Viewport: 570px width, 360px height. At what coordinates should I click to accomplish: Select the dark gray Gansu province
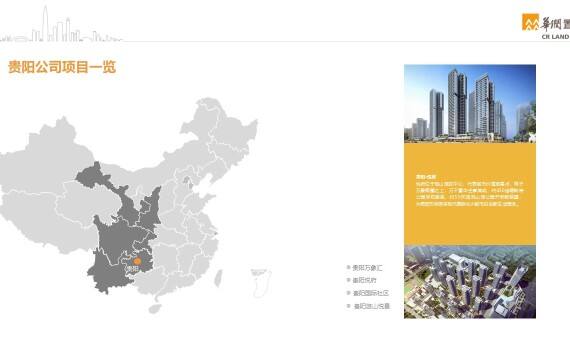(x=109, y=189)
